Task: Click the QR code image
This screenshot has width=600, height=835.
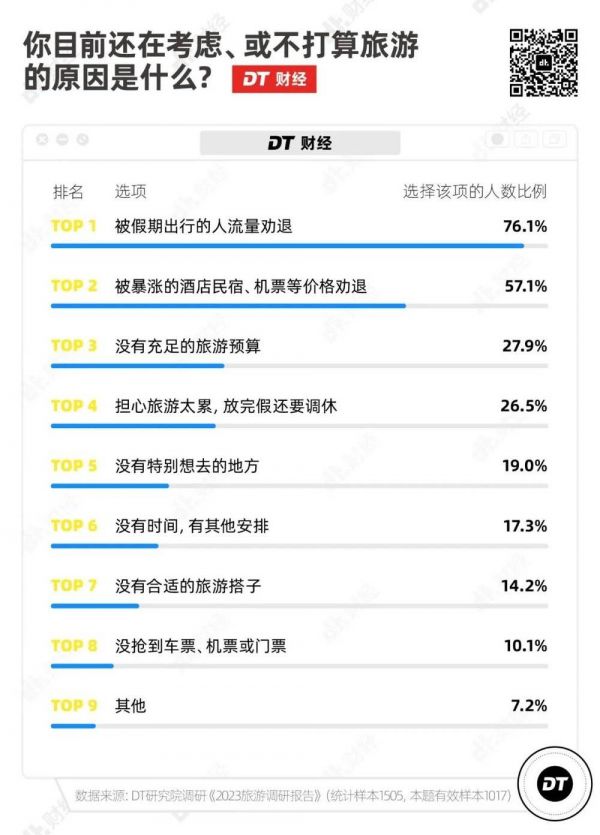Action: (544, 62)
